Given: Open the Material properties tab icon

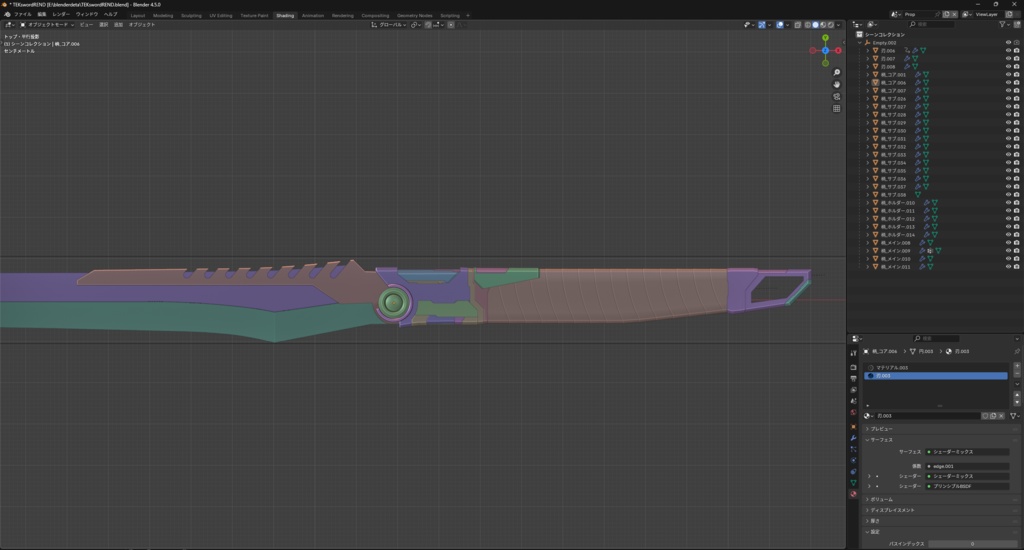Looking at the screenshot, I should 853,494.
